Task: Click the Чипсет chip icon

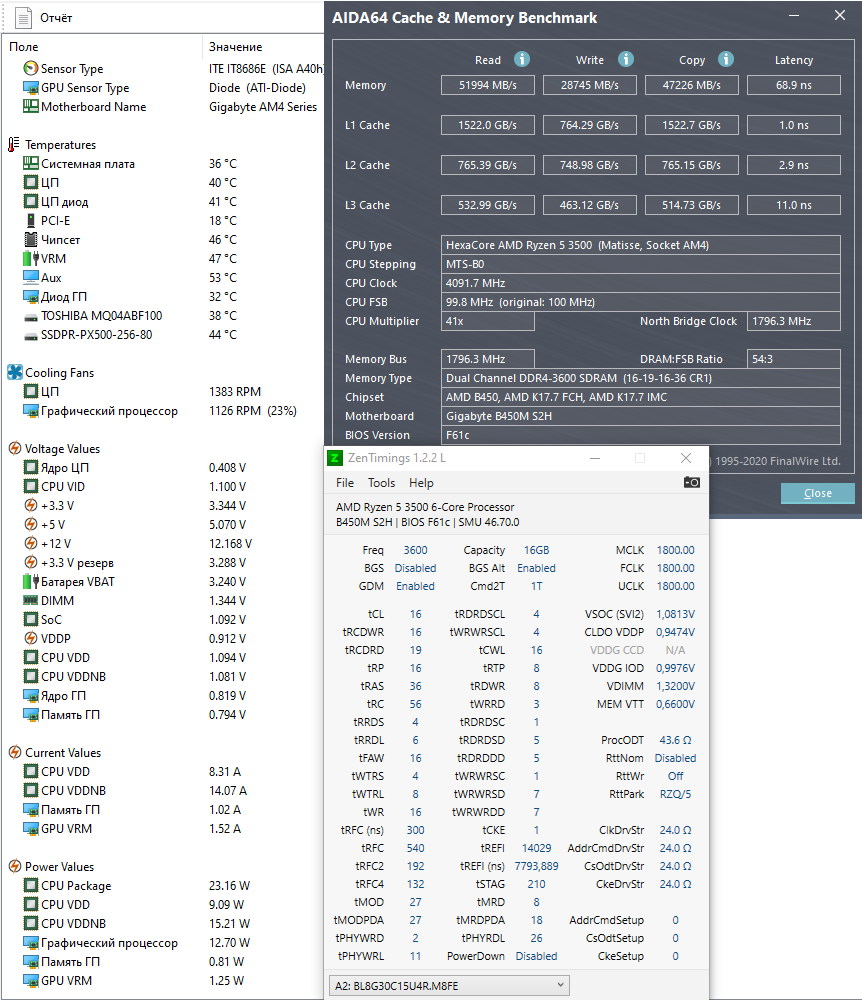Action: [30, 240]
